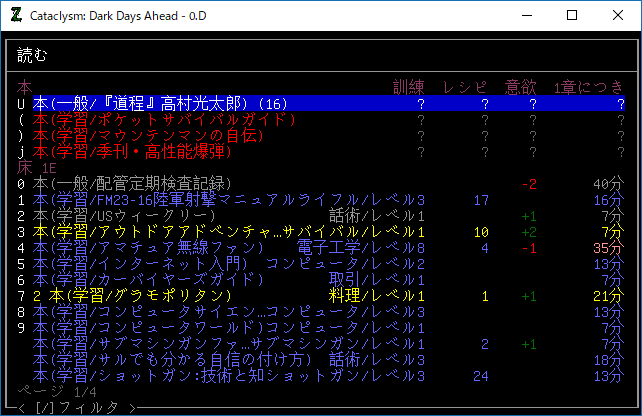The width and height of the screenshot is (642, 416).
Task: Select マウンテンマンの自伝 from the book list
Action: (x=156, y=136)
